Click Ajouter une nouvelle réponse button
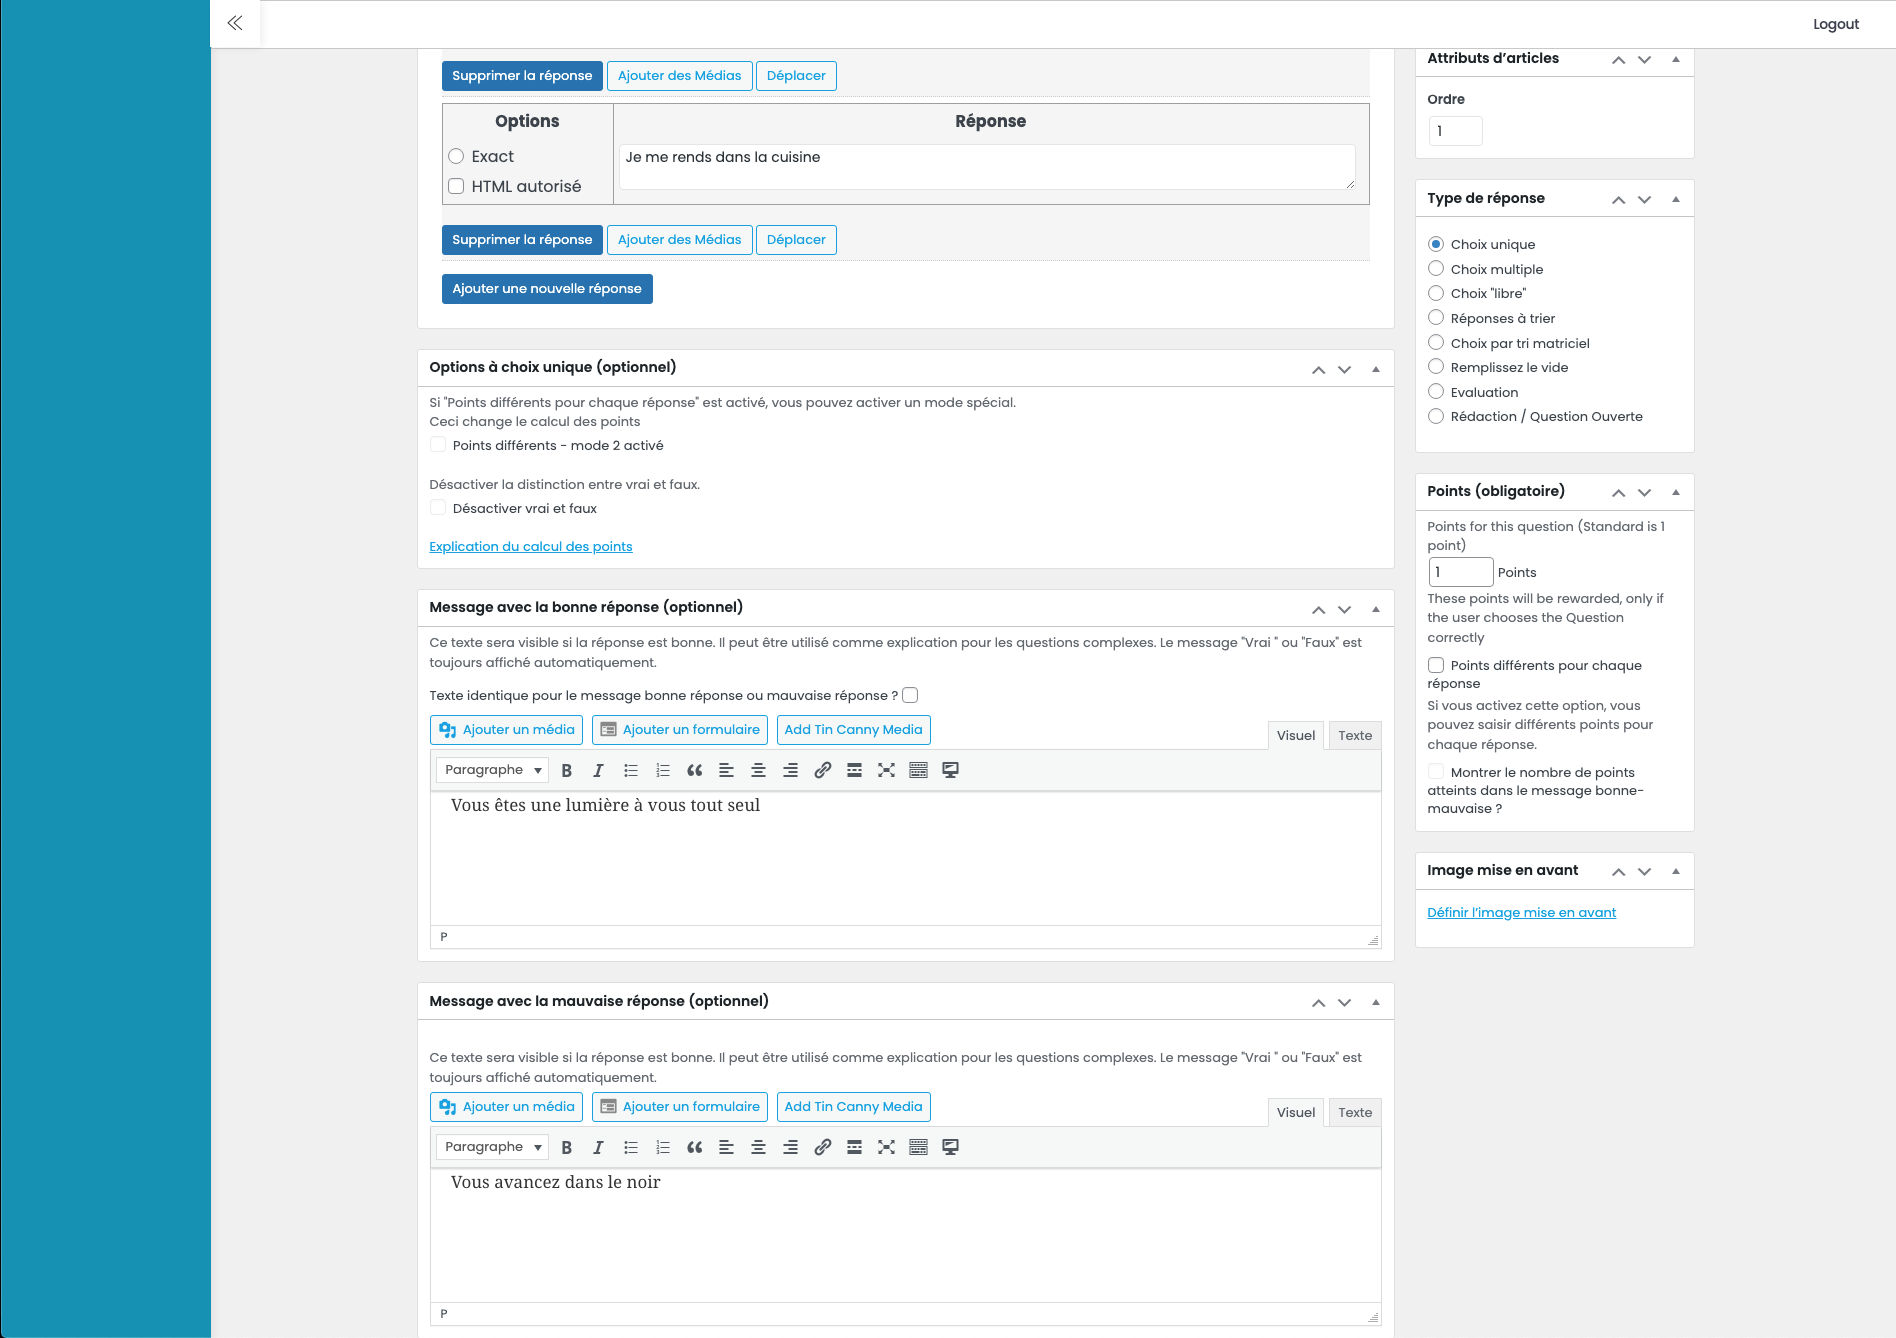This screenshot has width=1896, height=1338. click(547, 289)
